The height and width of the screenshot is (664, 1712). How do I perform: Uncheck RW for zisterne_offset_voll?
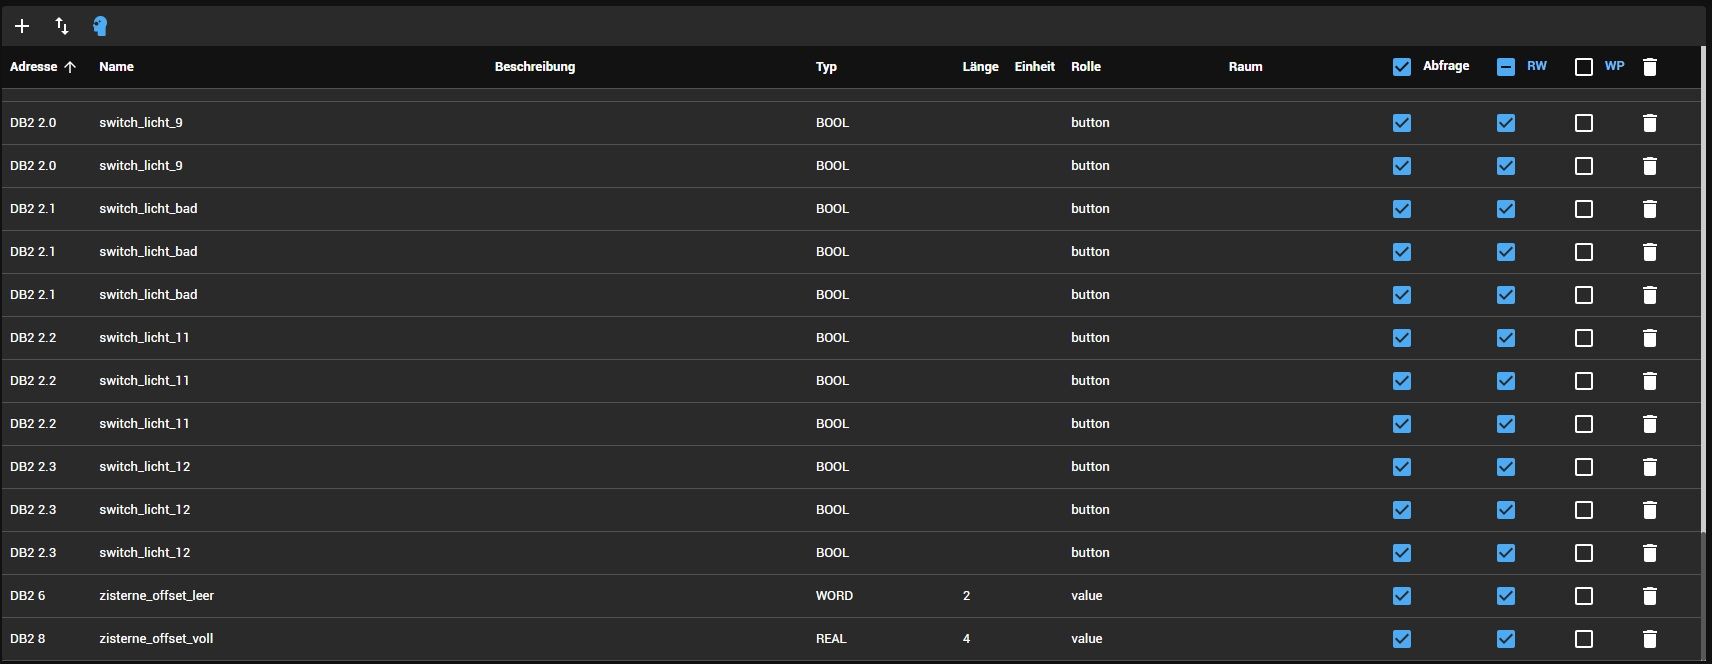pos(1506,639)
